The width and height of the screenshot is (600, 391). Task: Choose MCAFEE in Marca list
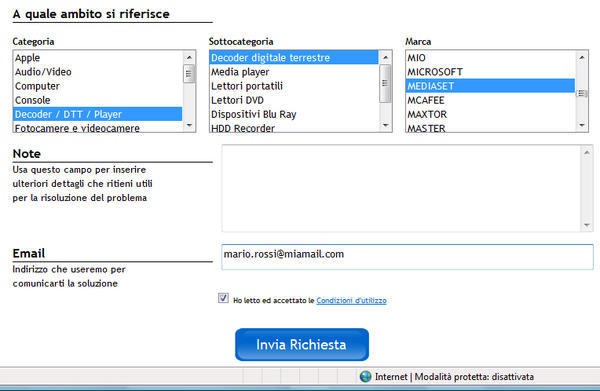coord(491,100)
